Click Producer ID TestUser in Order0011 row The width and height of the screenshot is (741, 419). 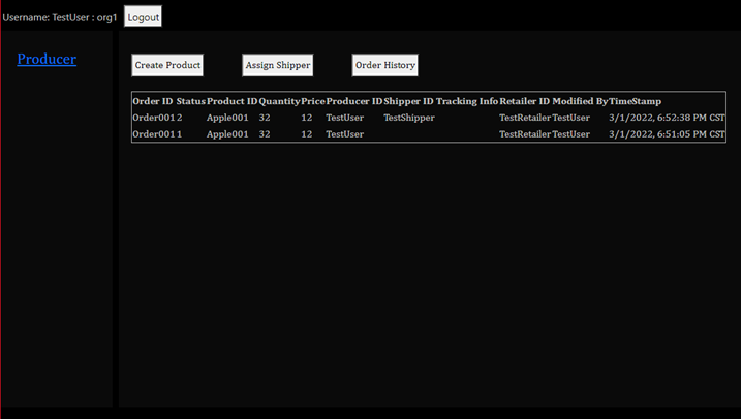click(x=345, y=134)
